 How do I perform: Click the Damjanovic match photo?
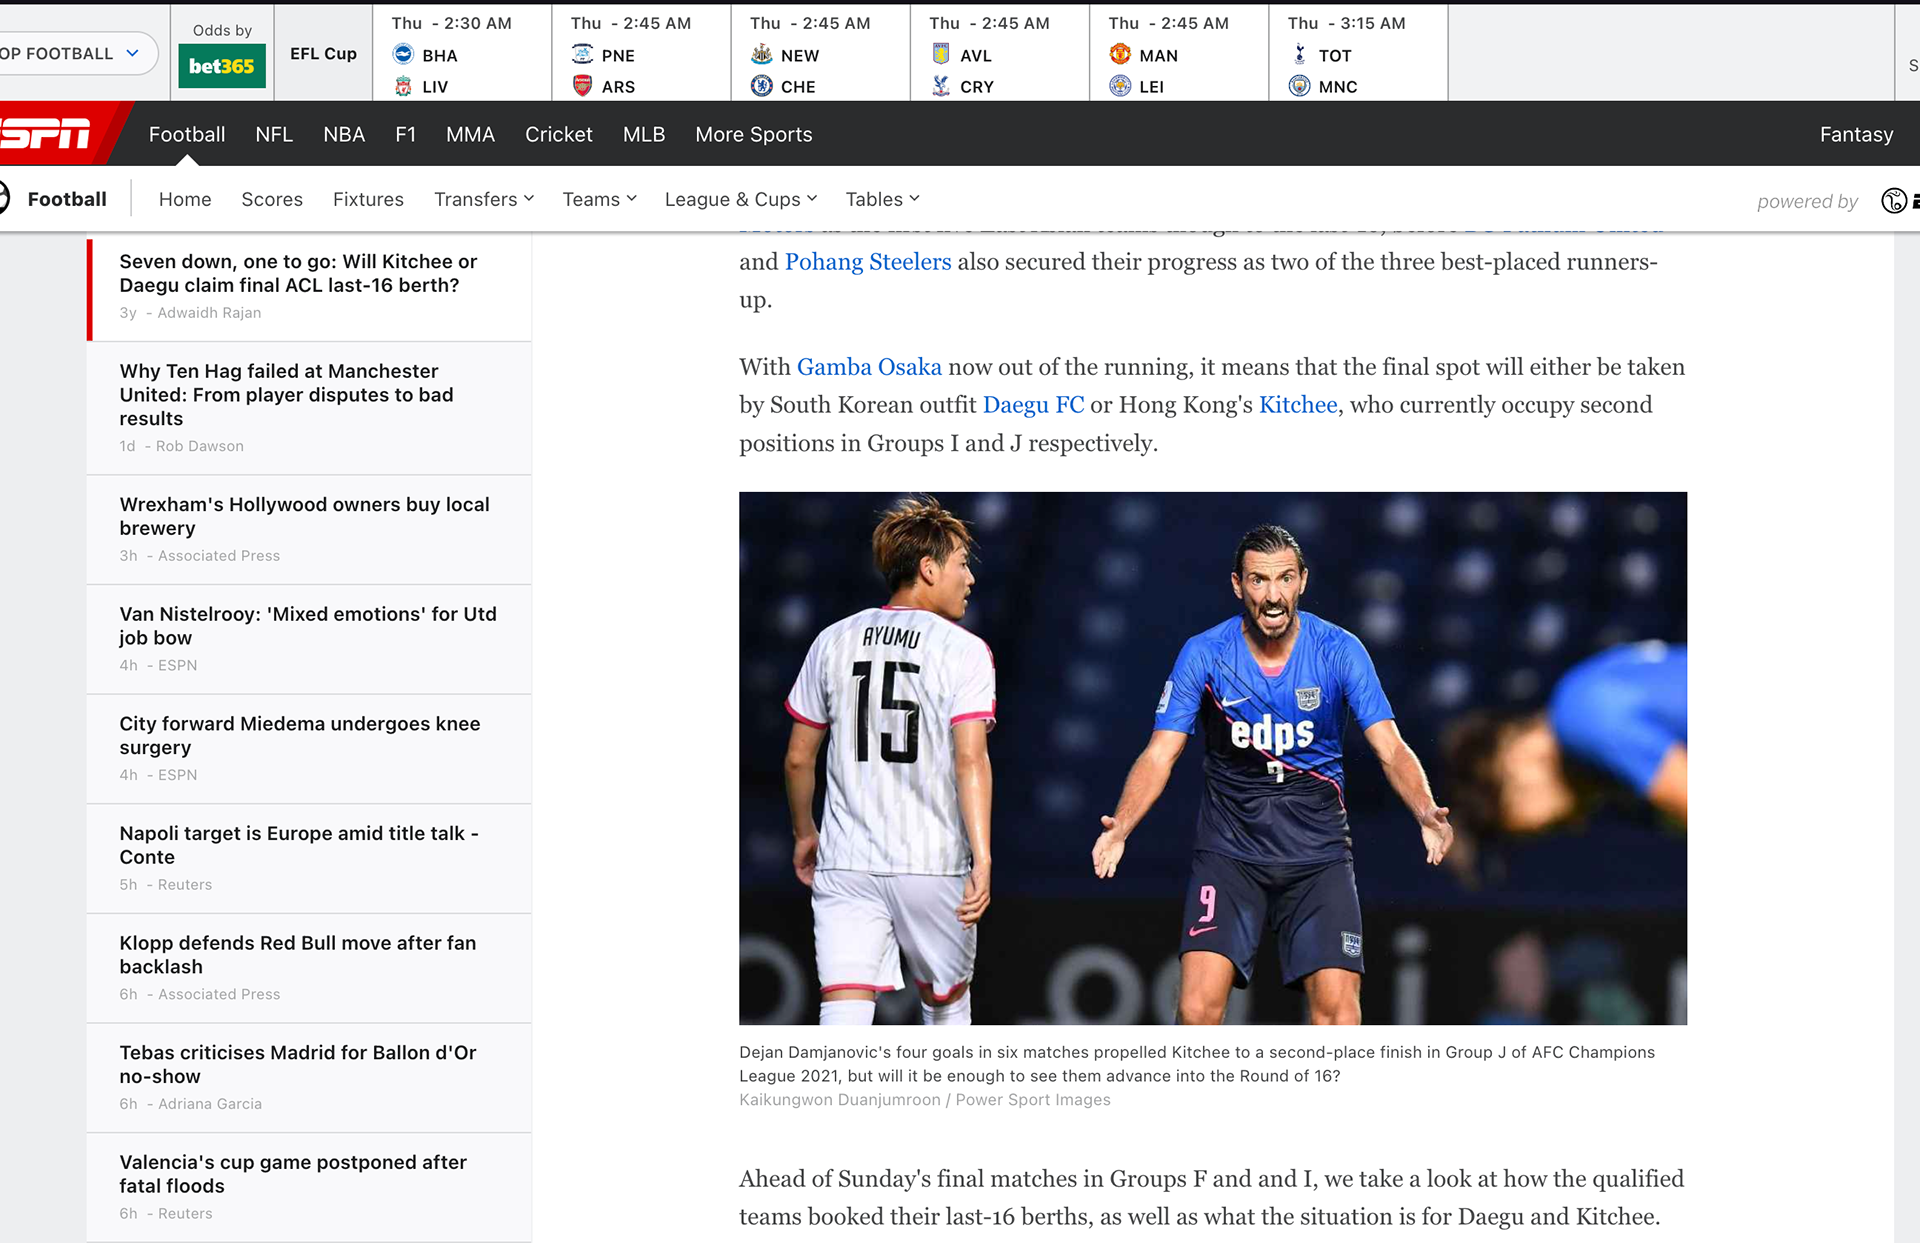point(1212,757)
